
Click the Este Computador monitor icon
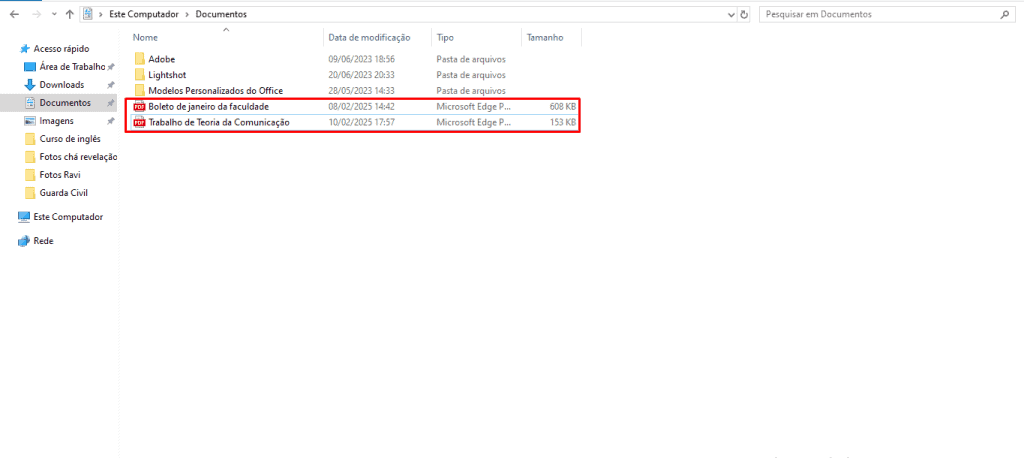[24, 217]
